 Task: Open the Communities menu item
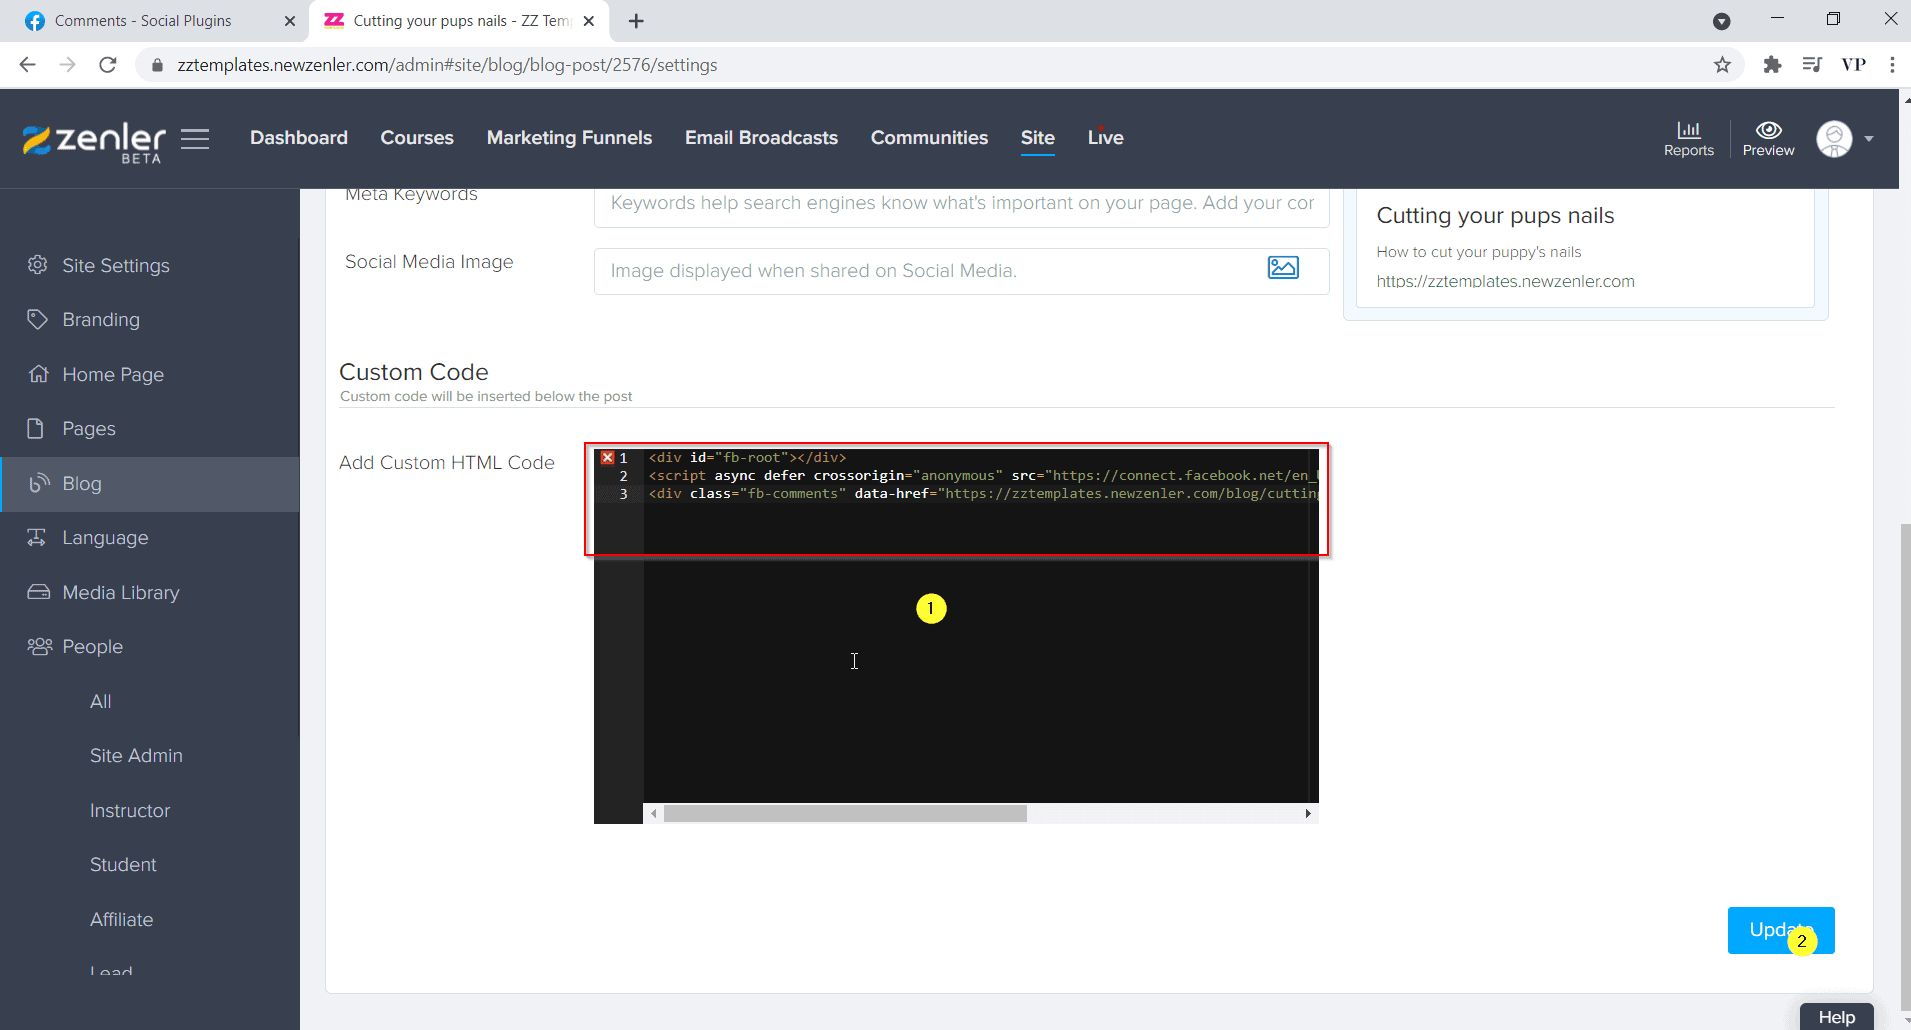[929, 138]
